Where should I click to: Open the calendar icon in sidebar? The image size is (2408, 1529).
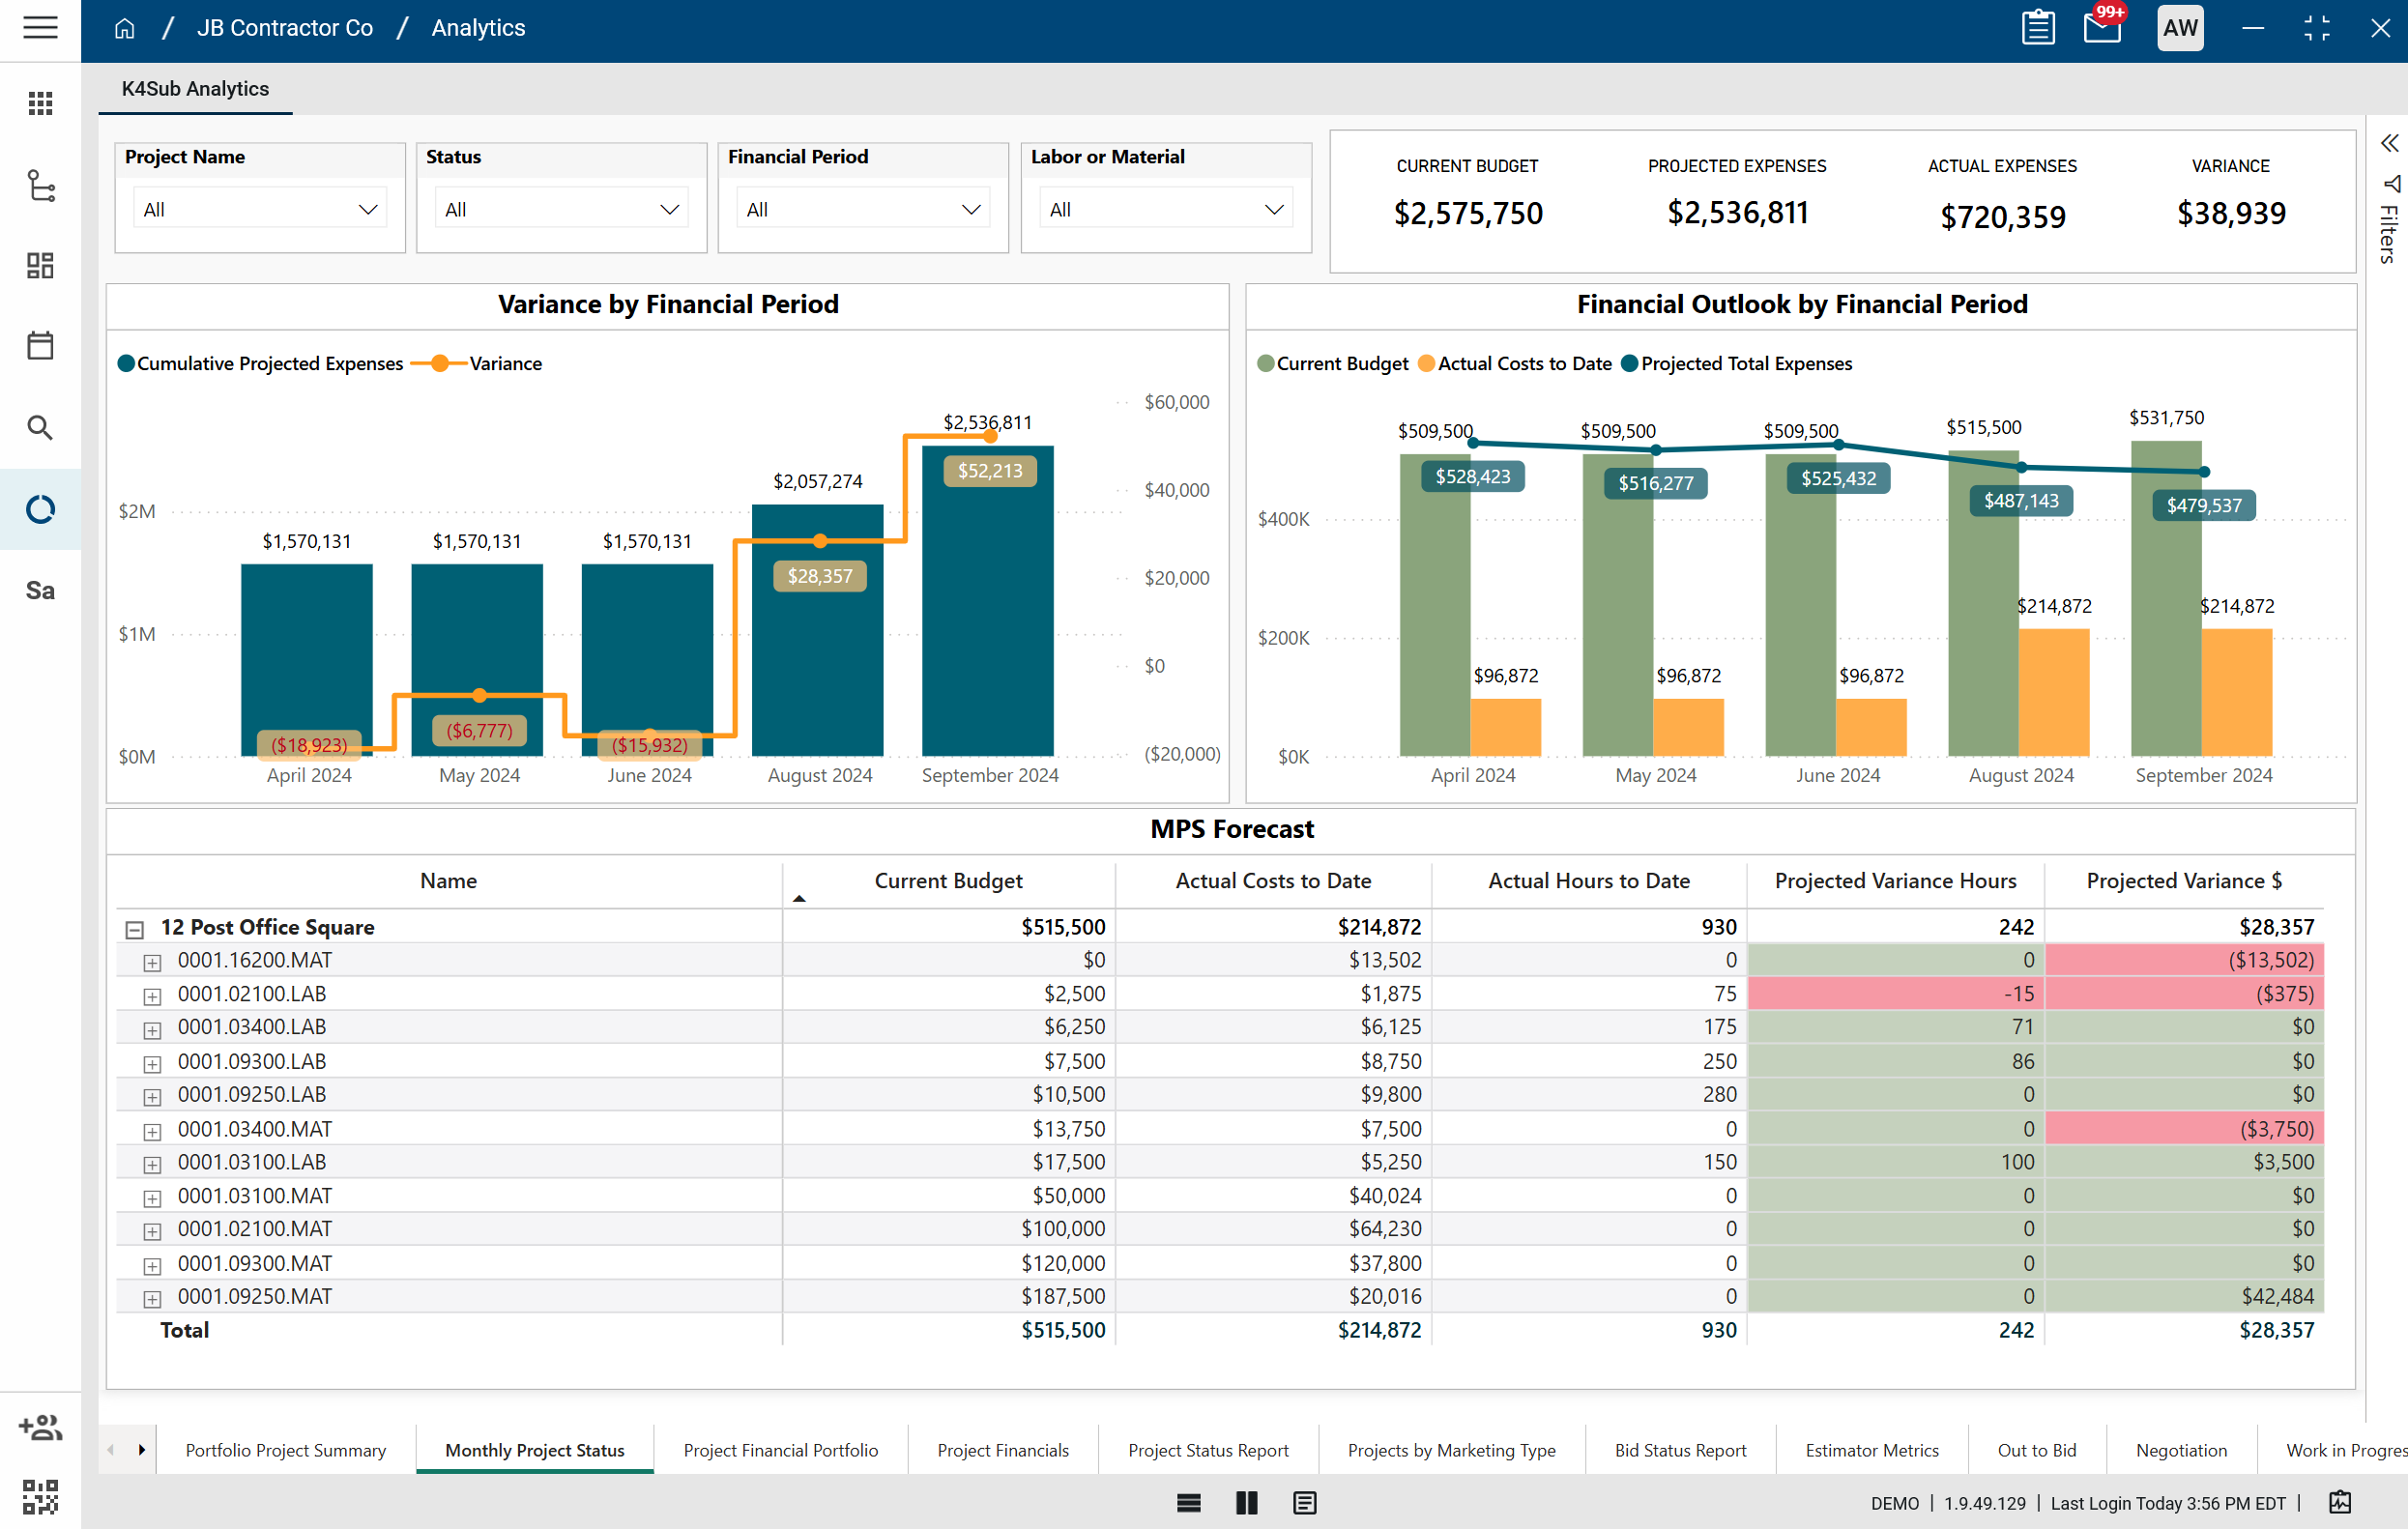40,346
